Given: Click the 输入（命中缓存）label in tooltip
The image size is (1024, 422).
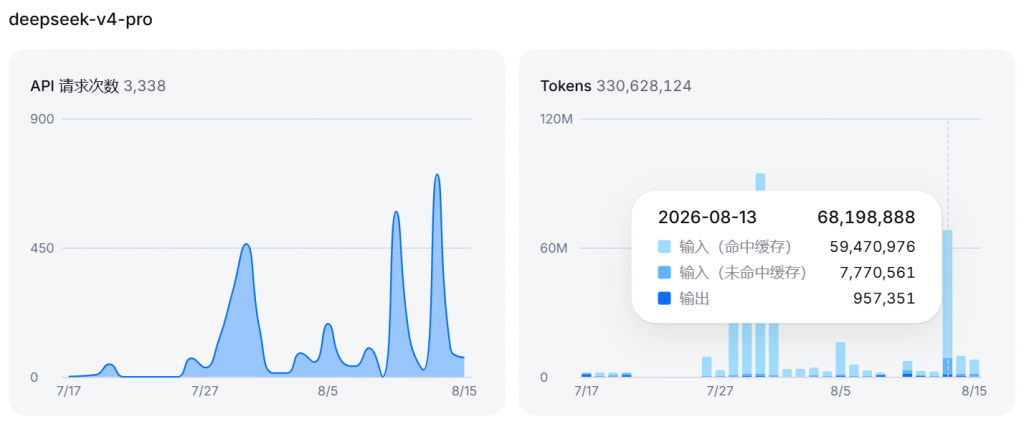Looking at the screenshot, I should 735,247.
